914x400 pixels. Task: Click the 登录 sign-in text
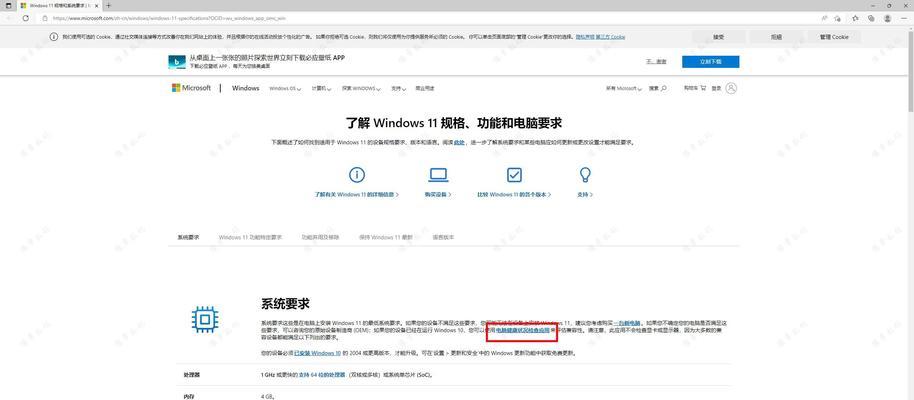tap(716, 89)
